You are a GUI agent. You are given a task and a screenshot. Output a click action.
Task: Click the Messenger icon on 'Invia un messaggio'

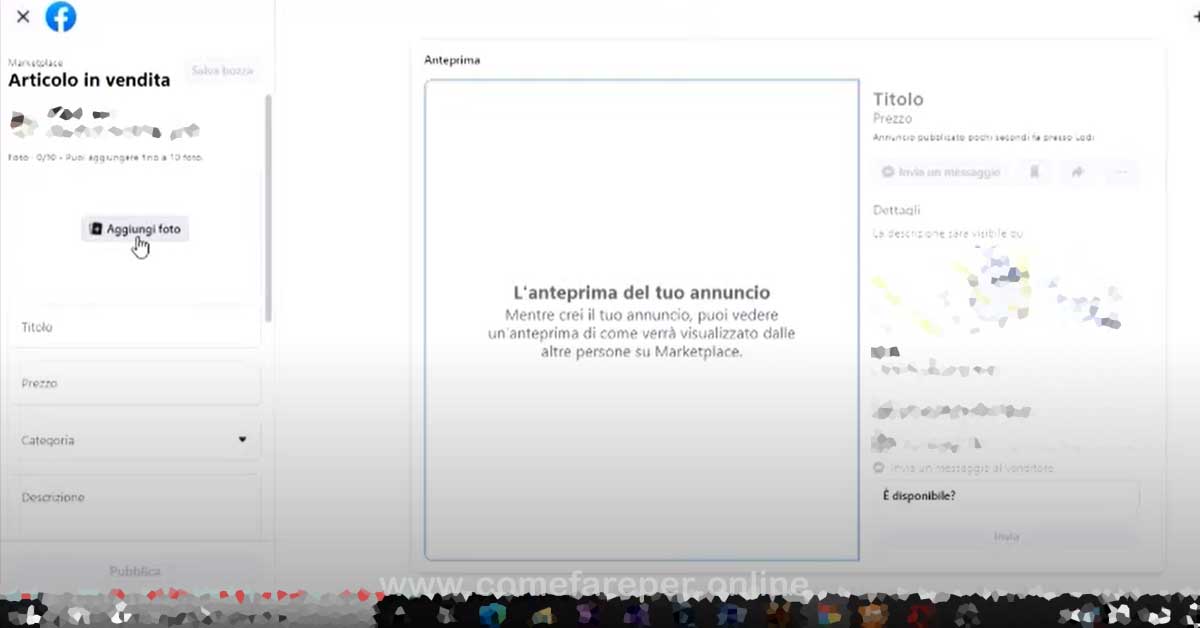point(887,171)
